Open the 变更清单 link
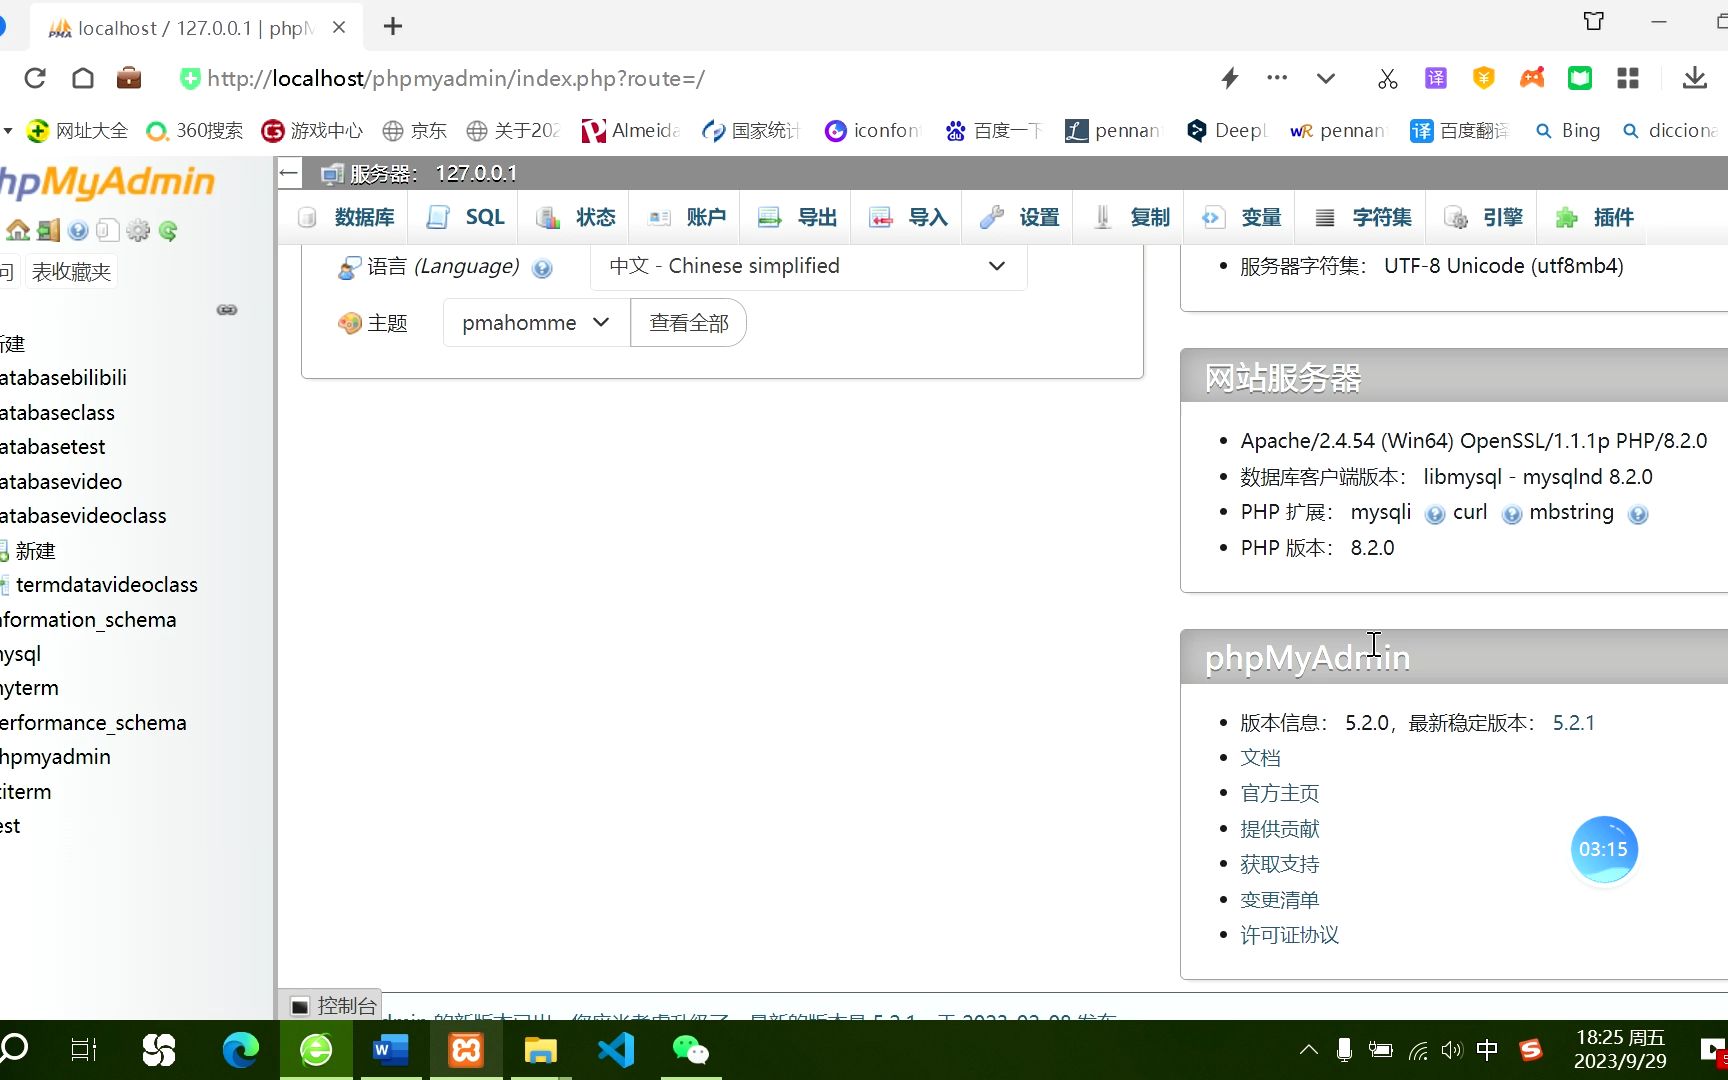The image size is (1728, 1080). 1280,900
